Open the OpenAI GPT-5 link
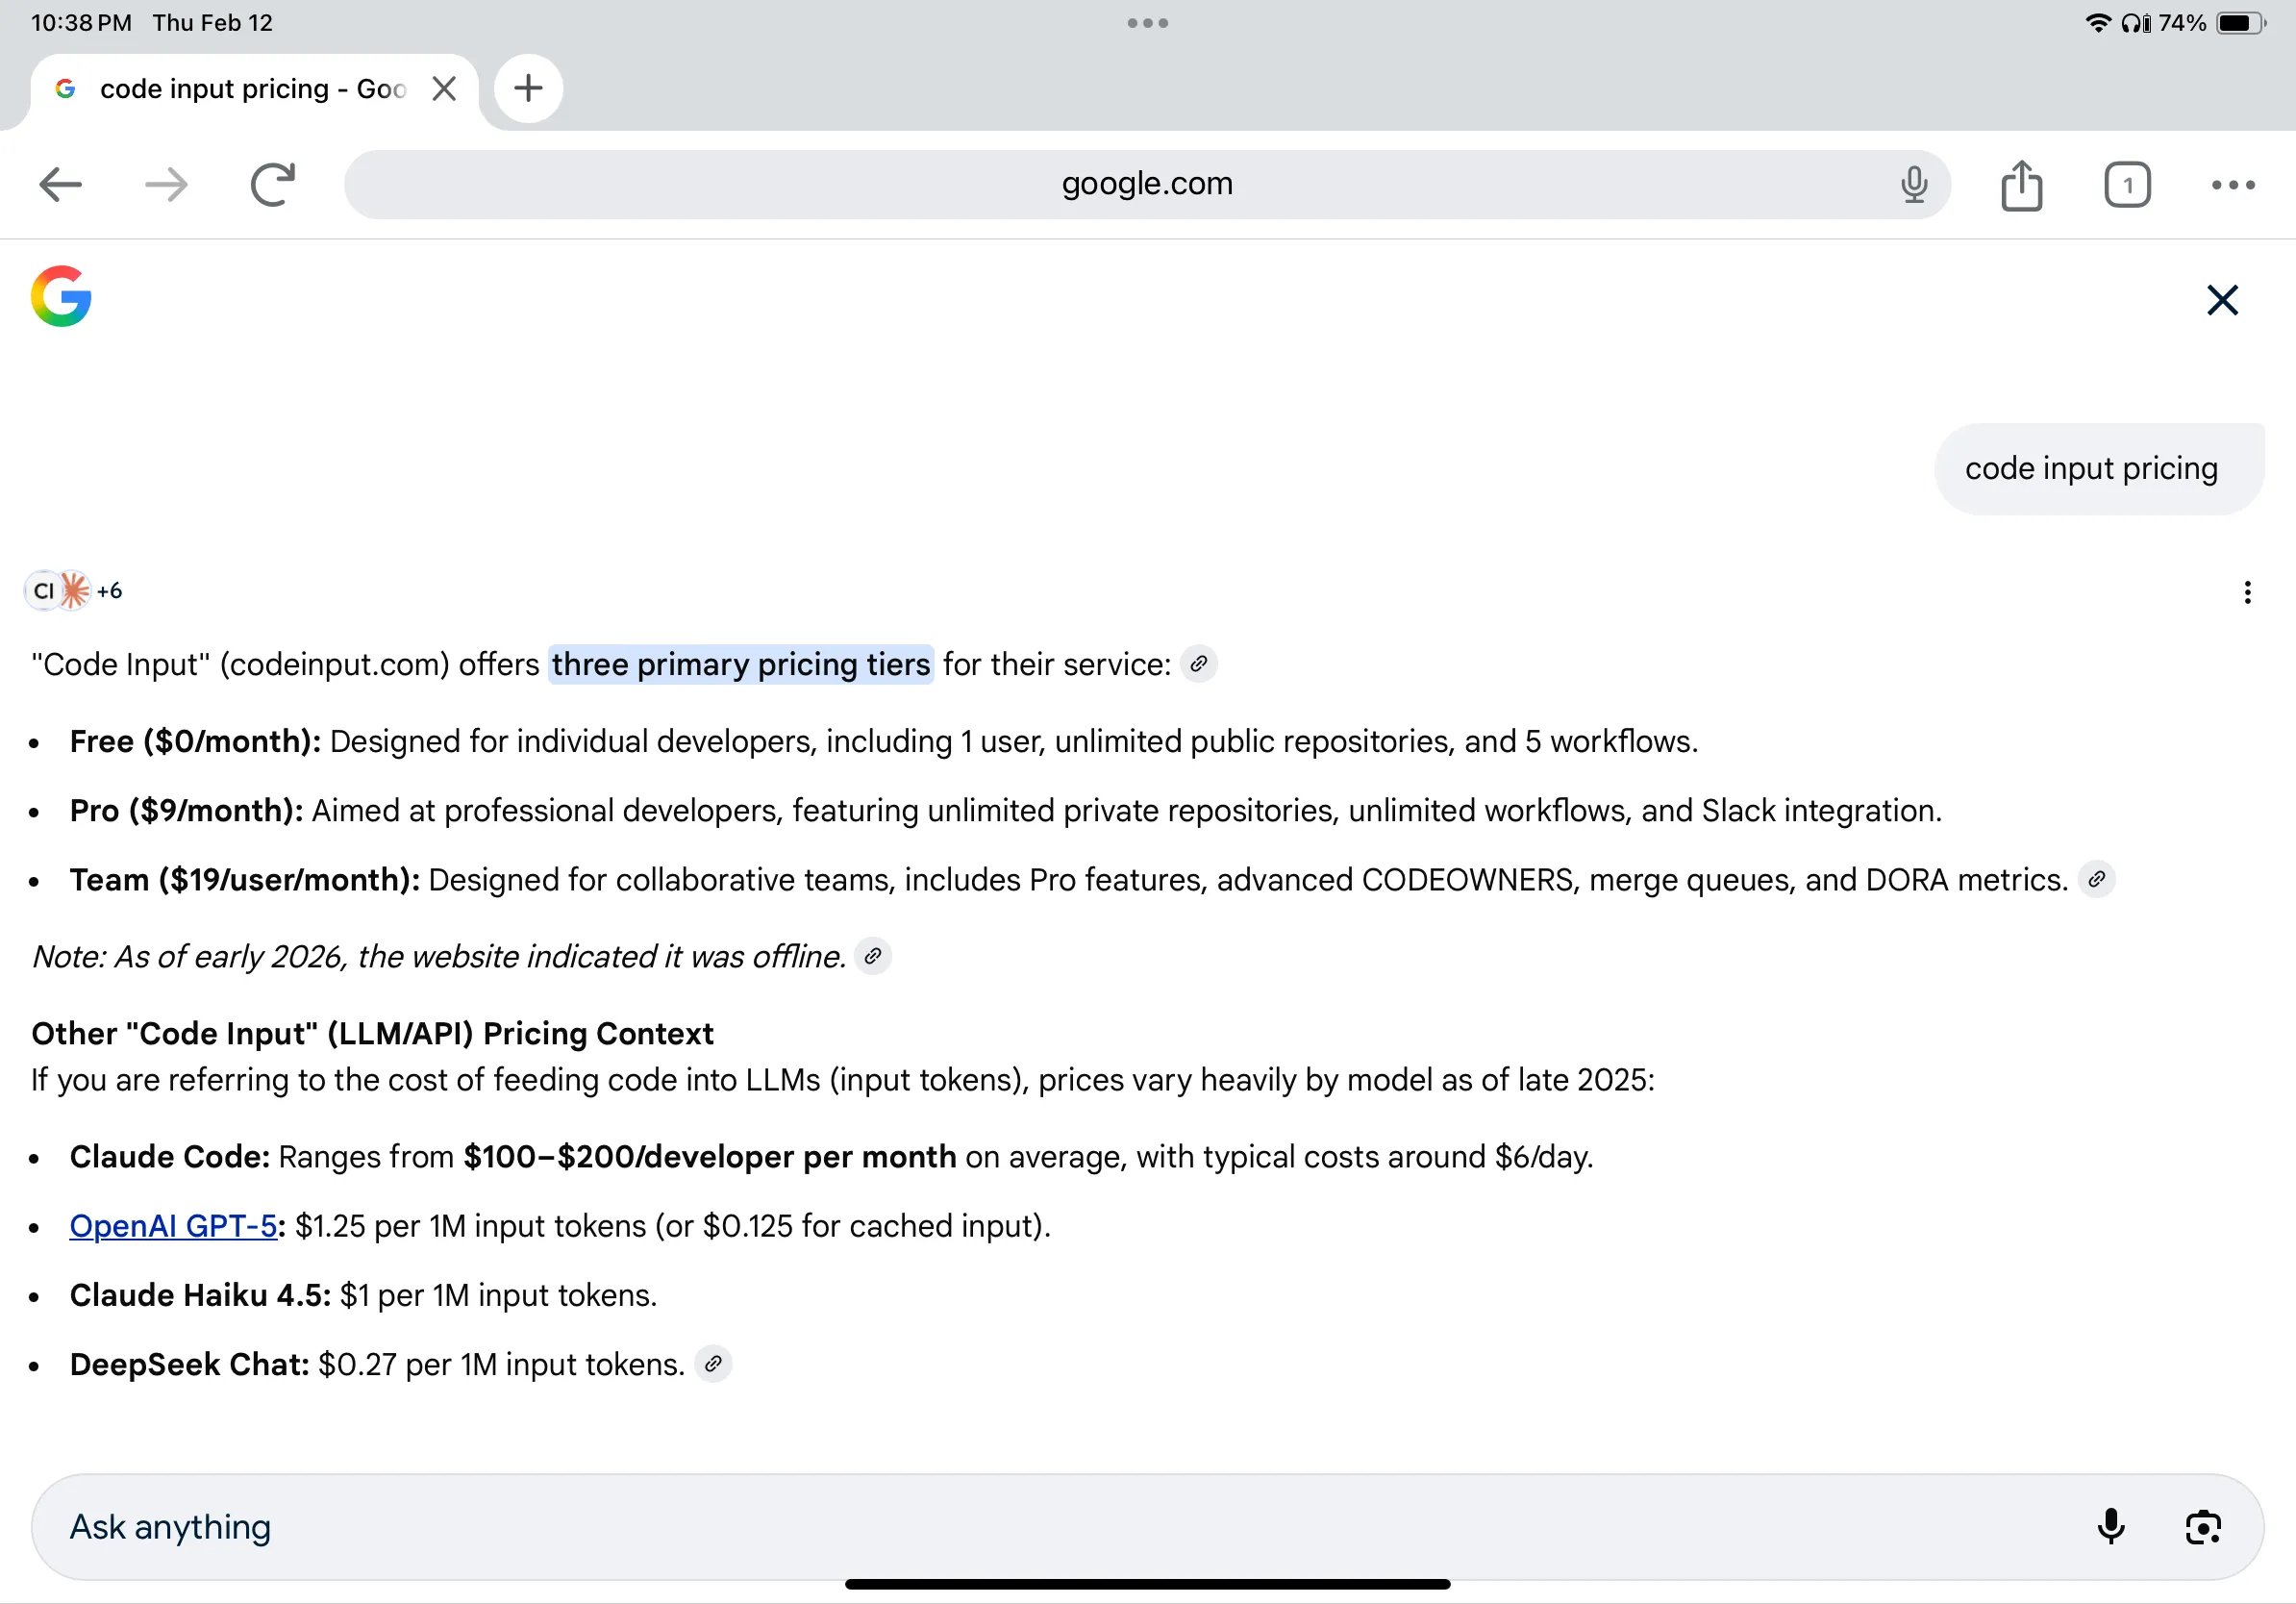Viewport: 2296px width, 1604px height. [x=172, y=1225]
